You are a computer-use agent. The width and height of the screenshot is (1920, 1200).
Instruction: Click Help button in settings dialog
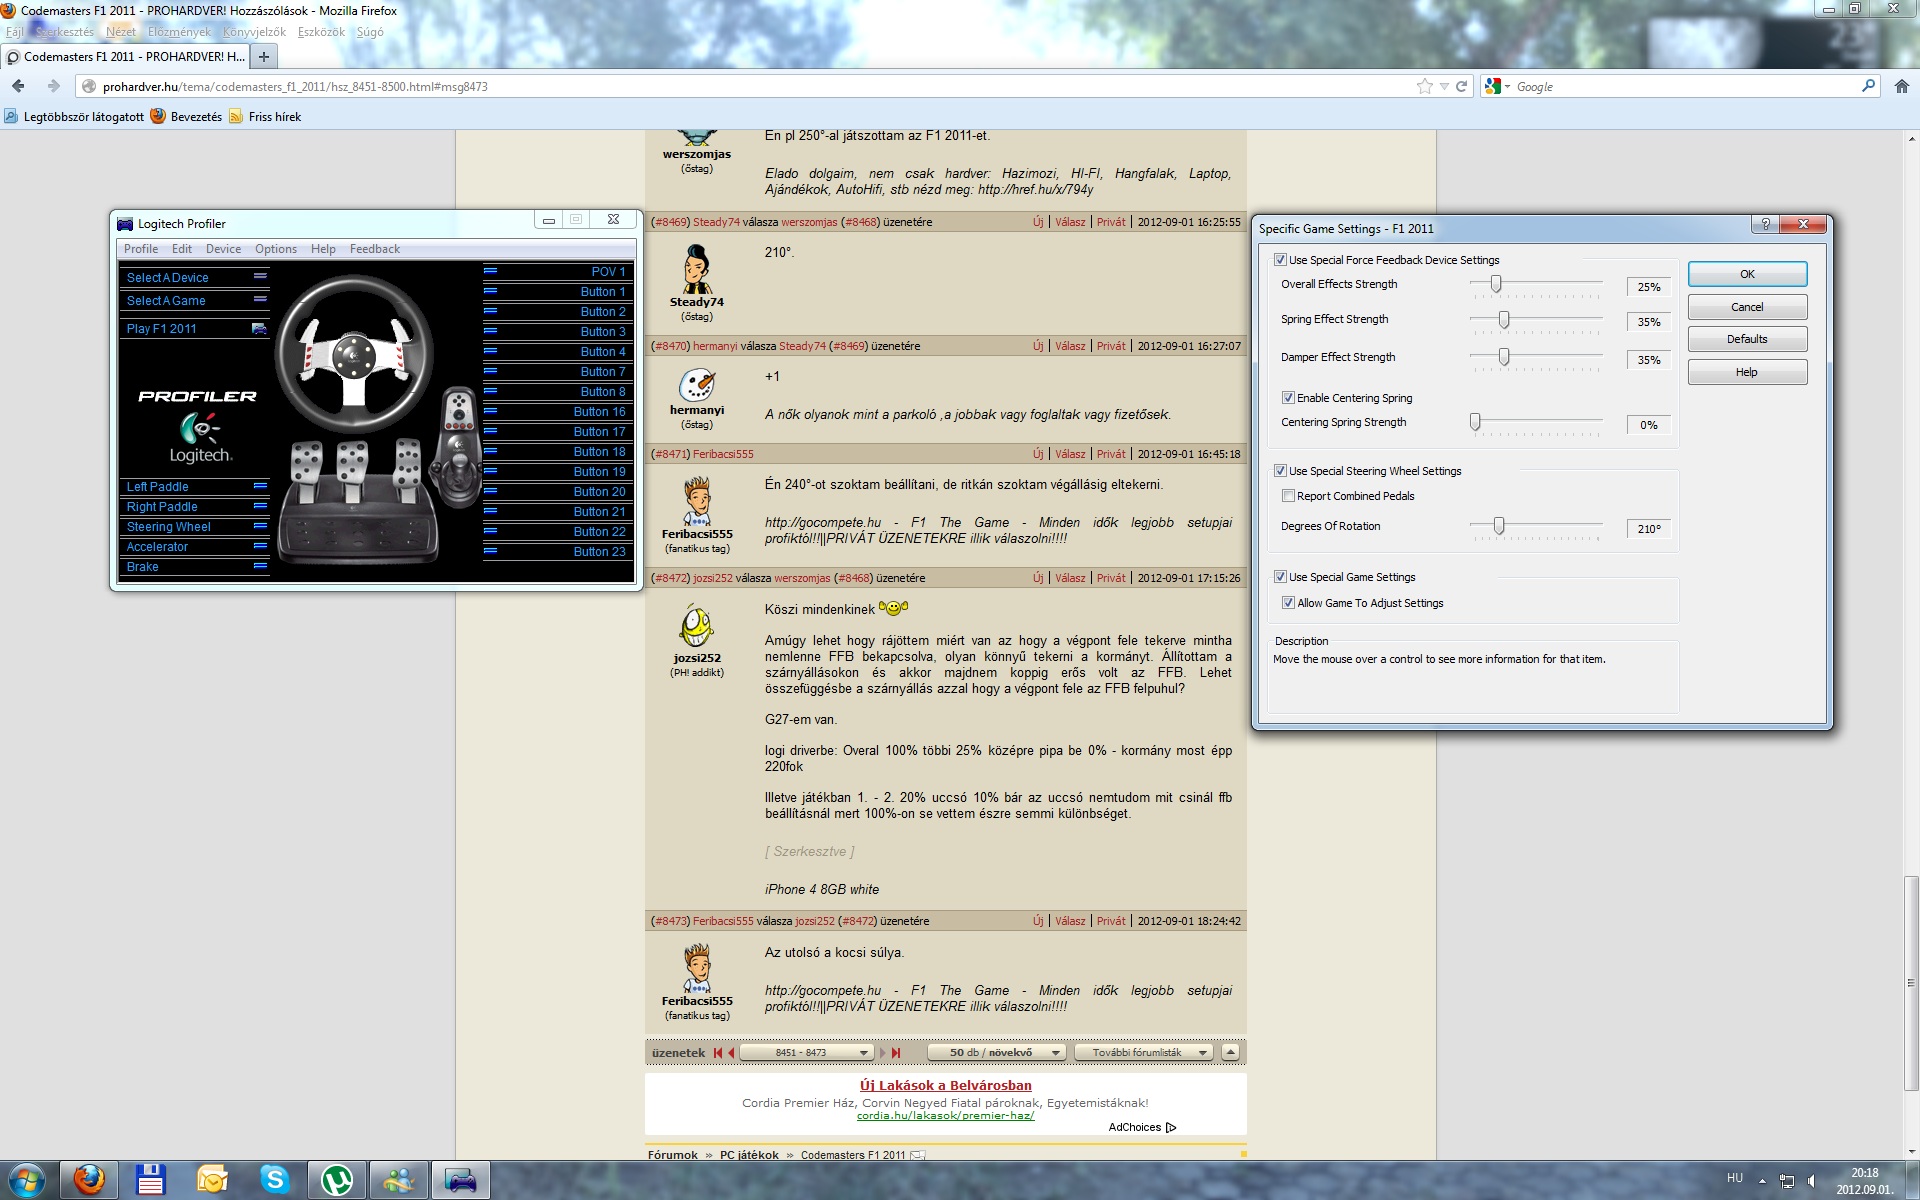pyautogui.click(x=1747, y=372)
